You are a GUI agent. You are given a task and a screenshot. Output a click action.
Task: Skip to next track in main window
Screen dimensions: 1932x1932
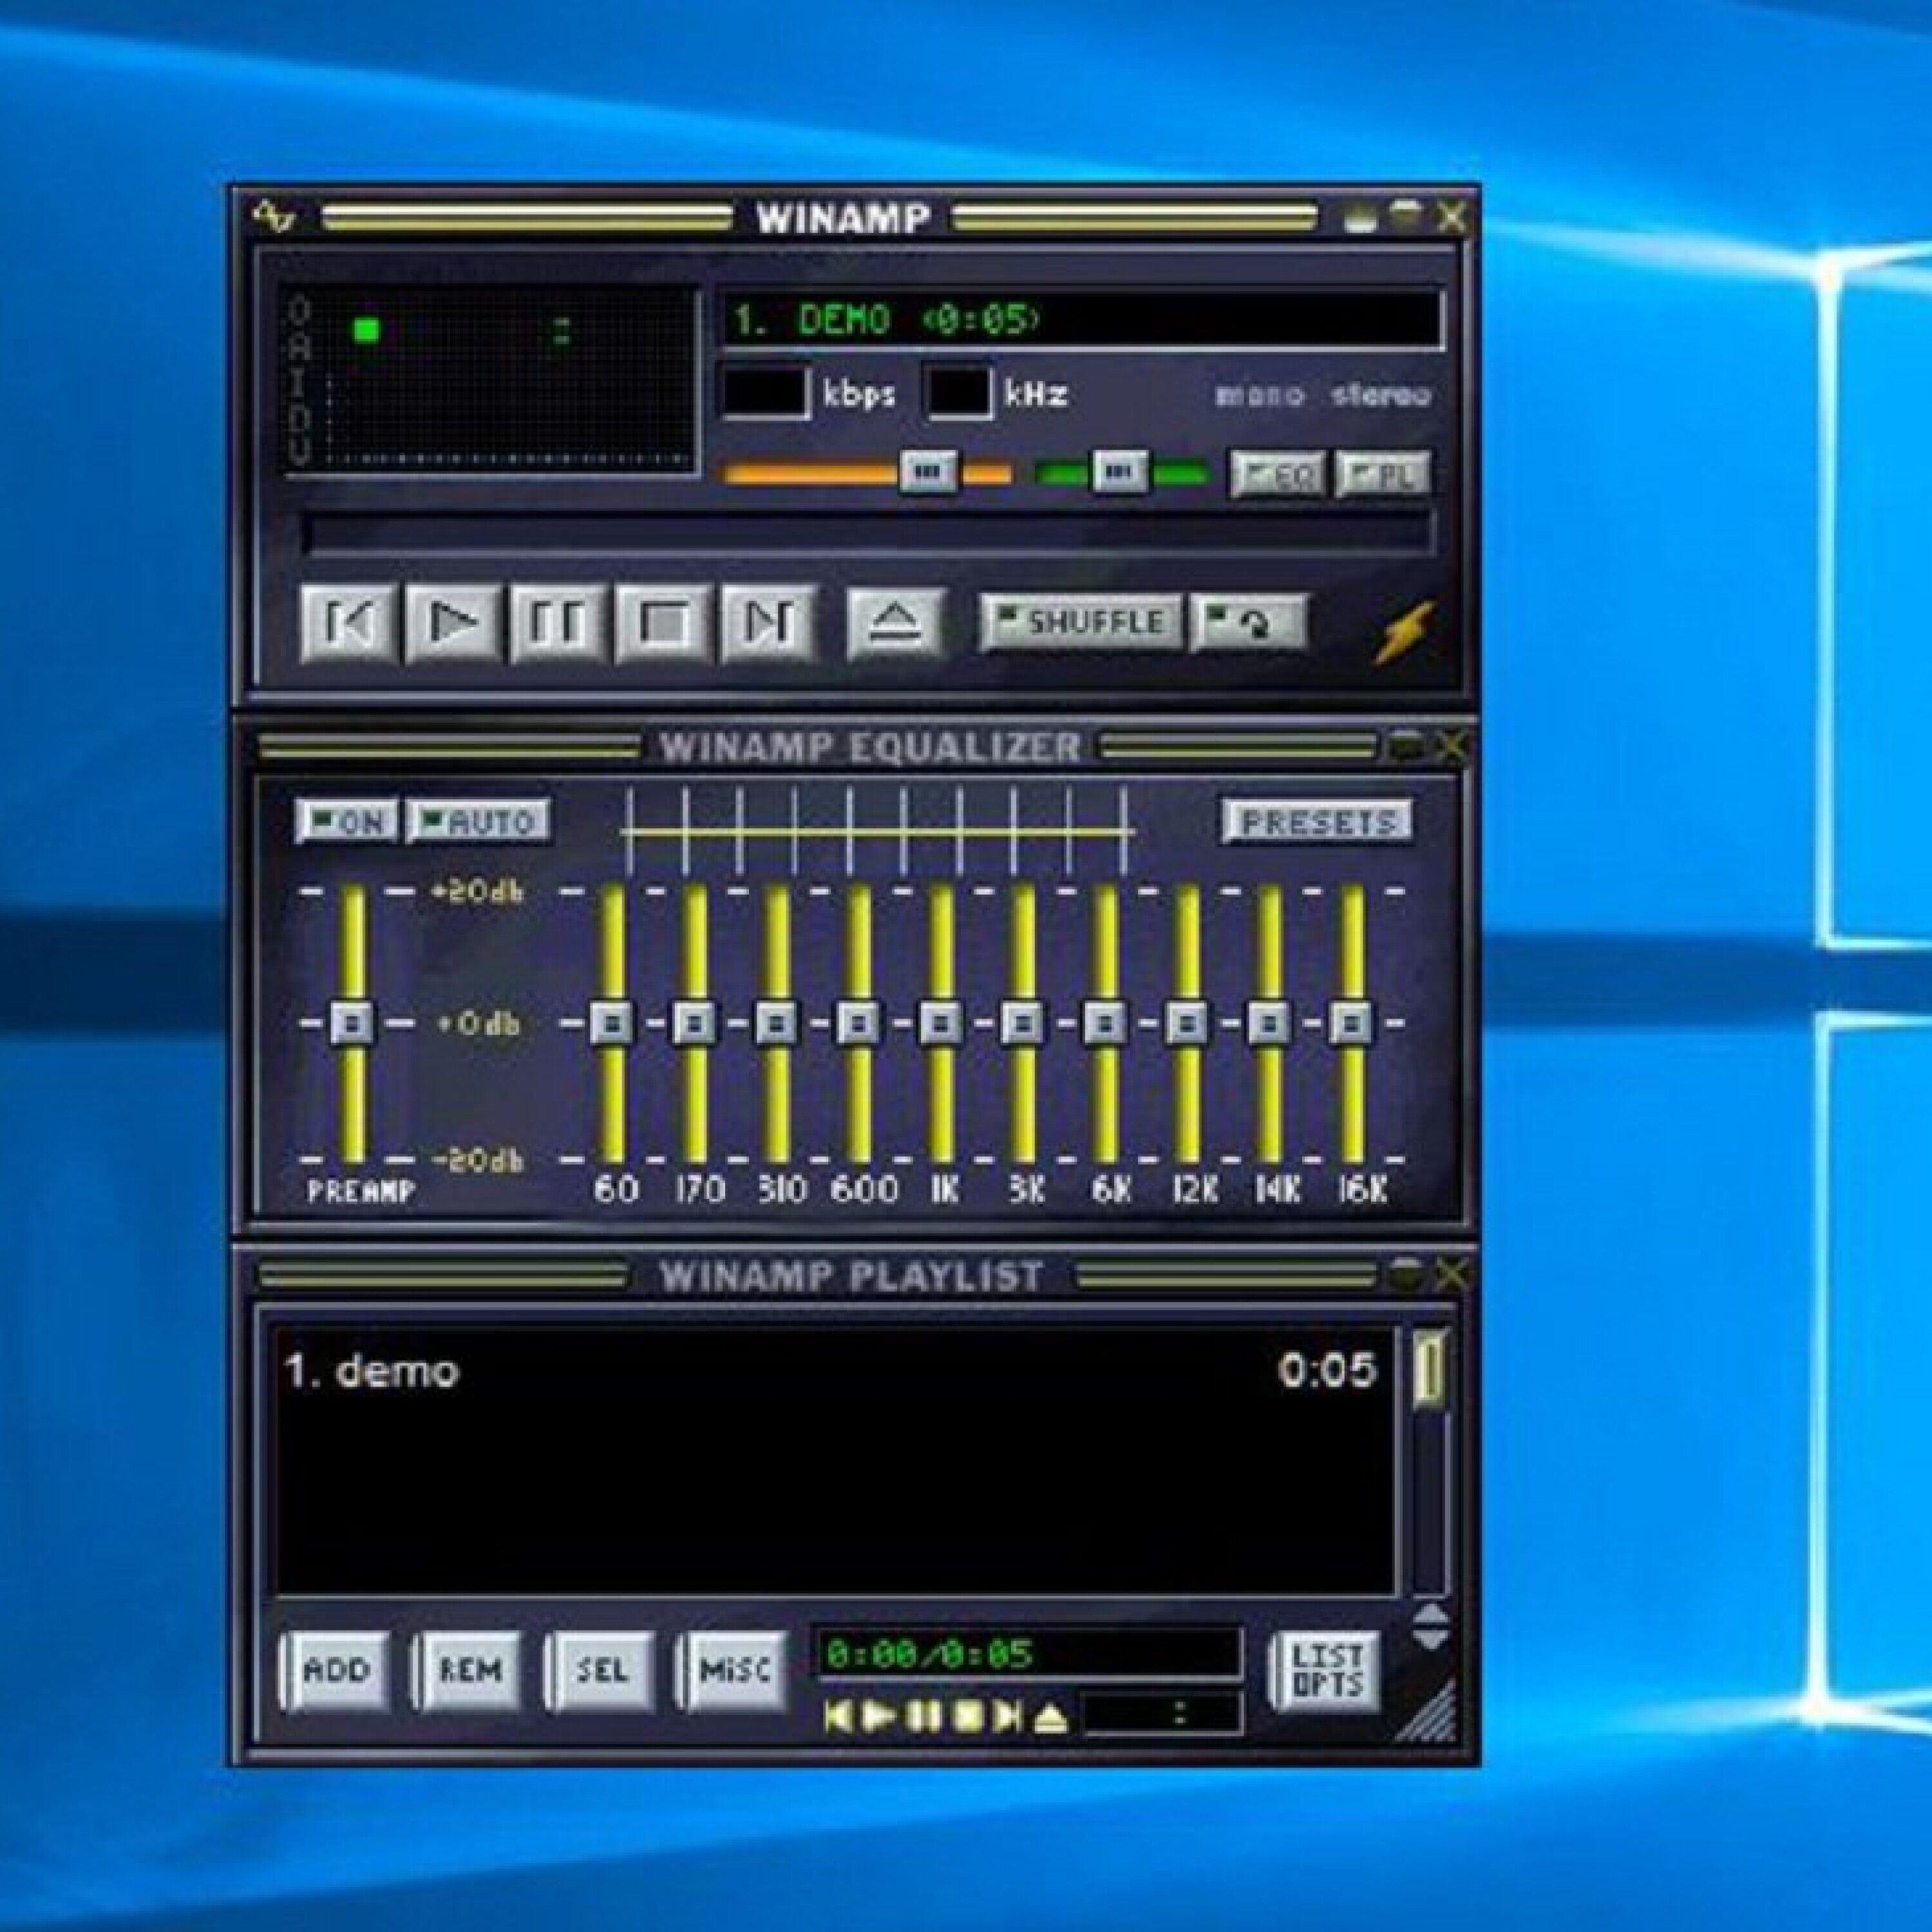(770, 623)
